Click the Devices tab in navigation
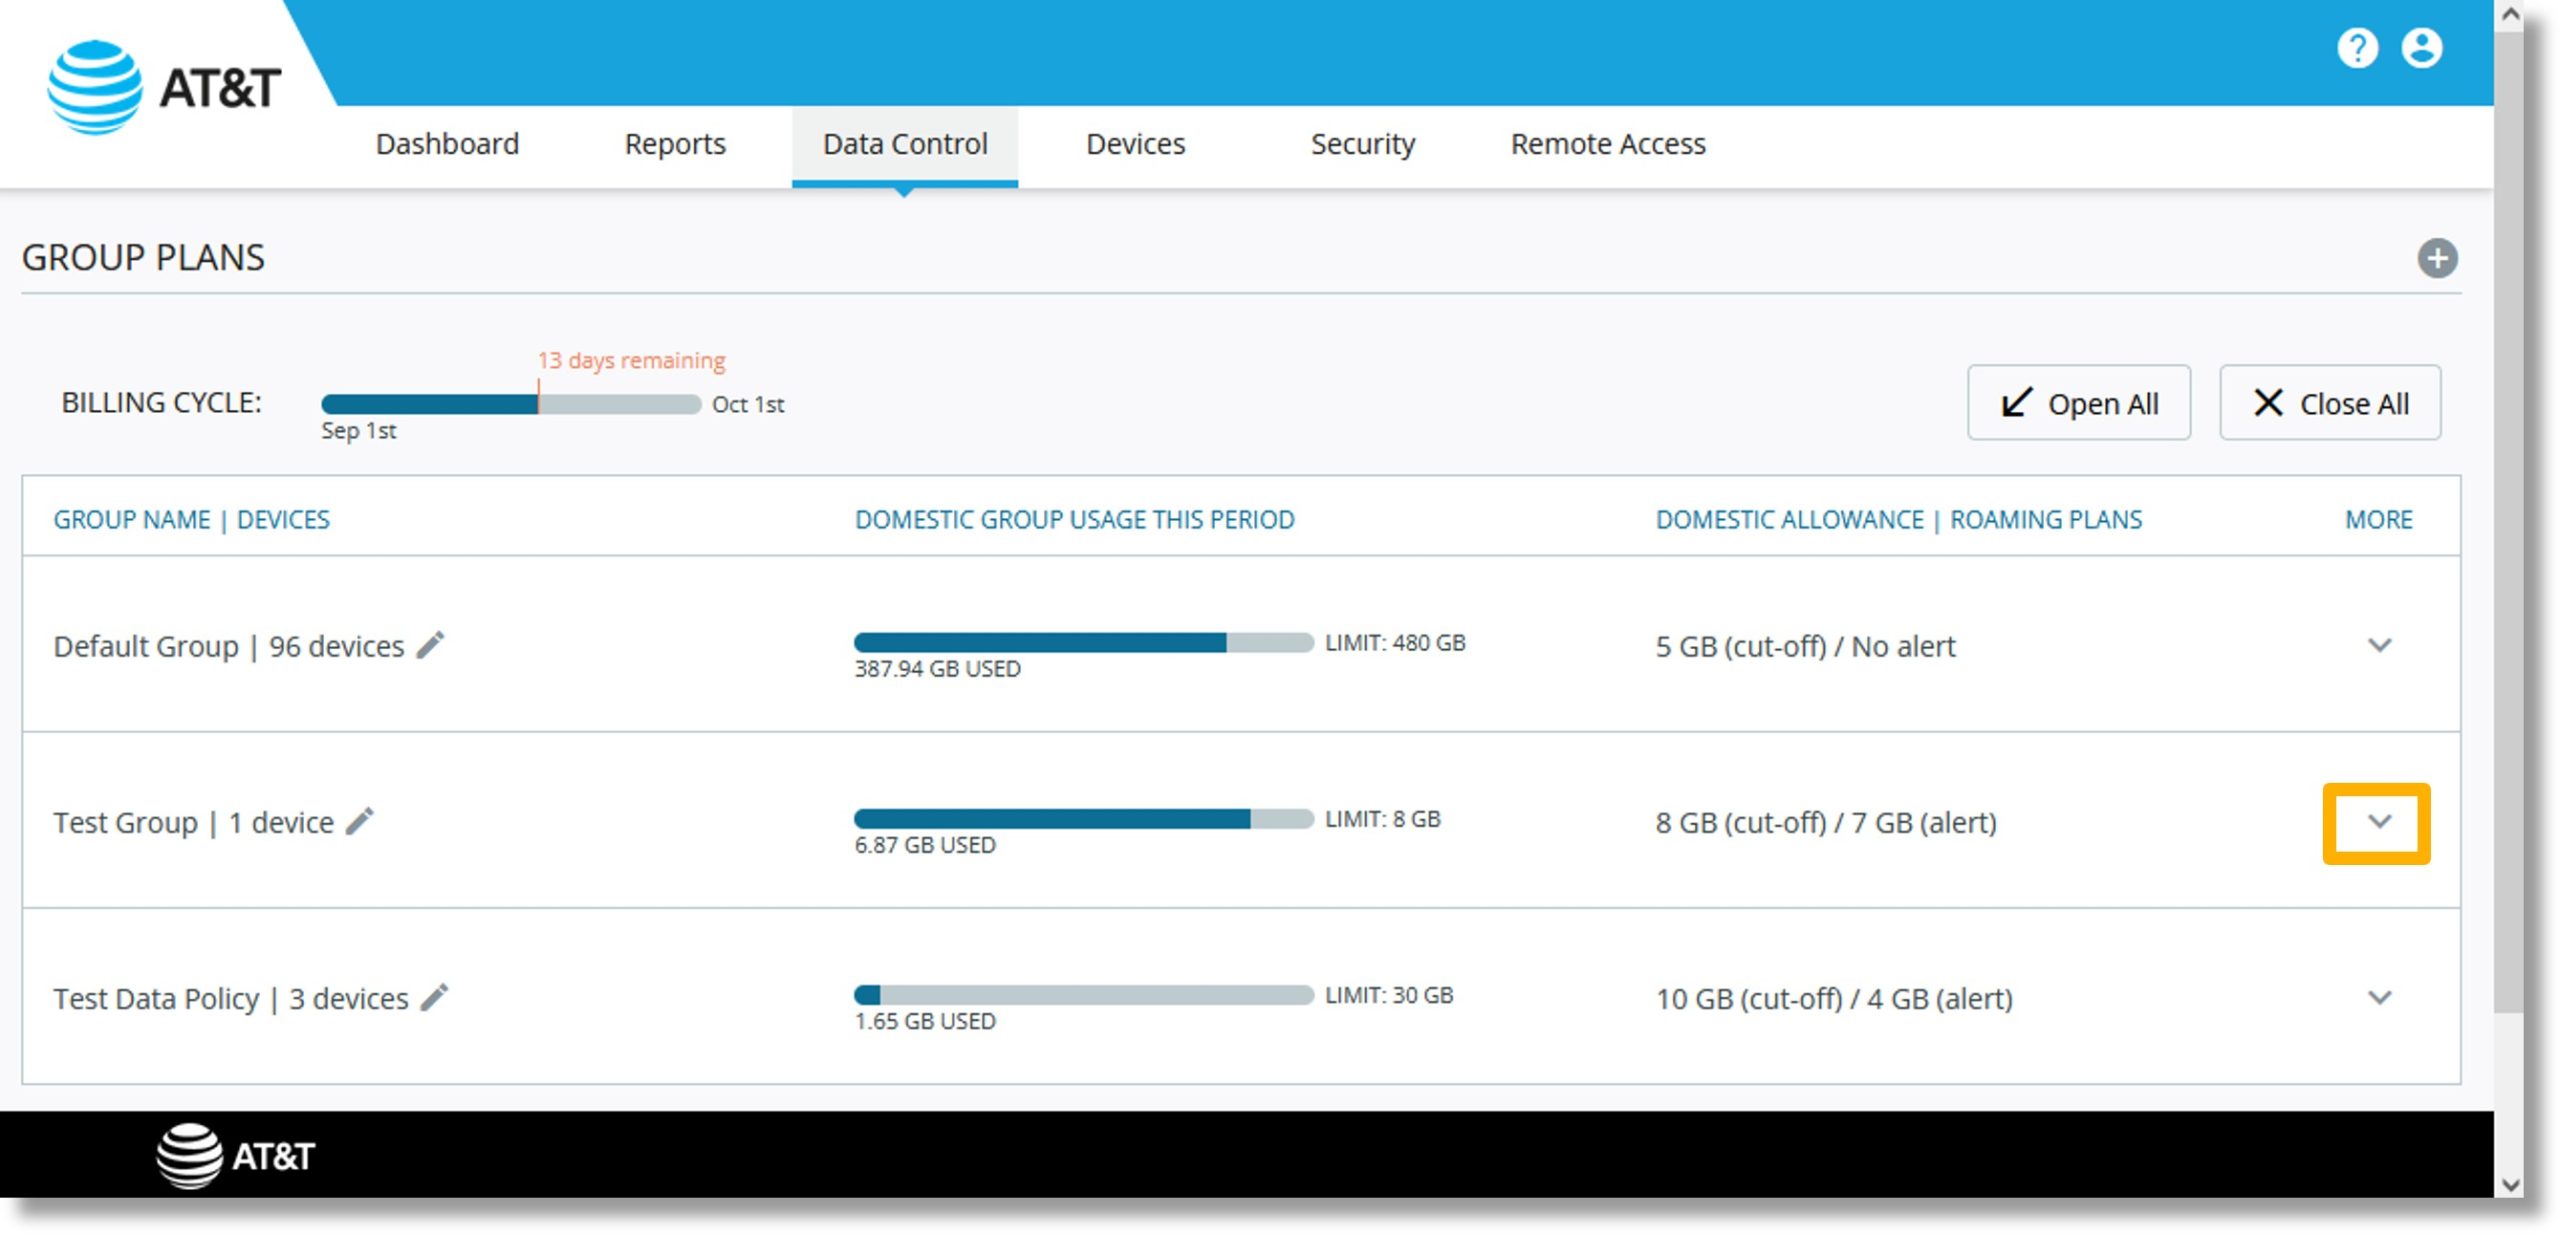 pos(1140,144)
